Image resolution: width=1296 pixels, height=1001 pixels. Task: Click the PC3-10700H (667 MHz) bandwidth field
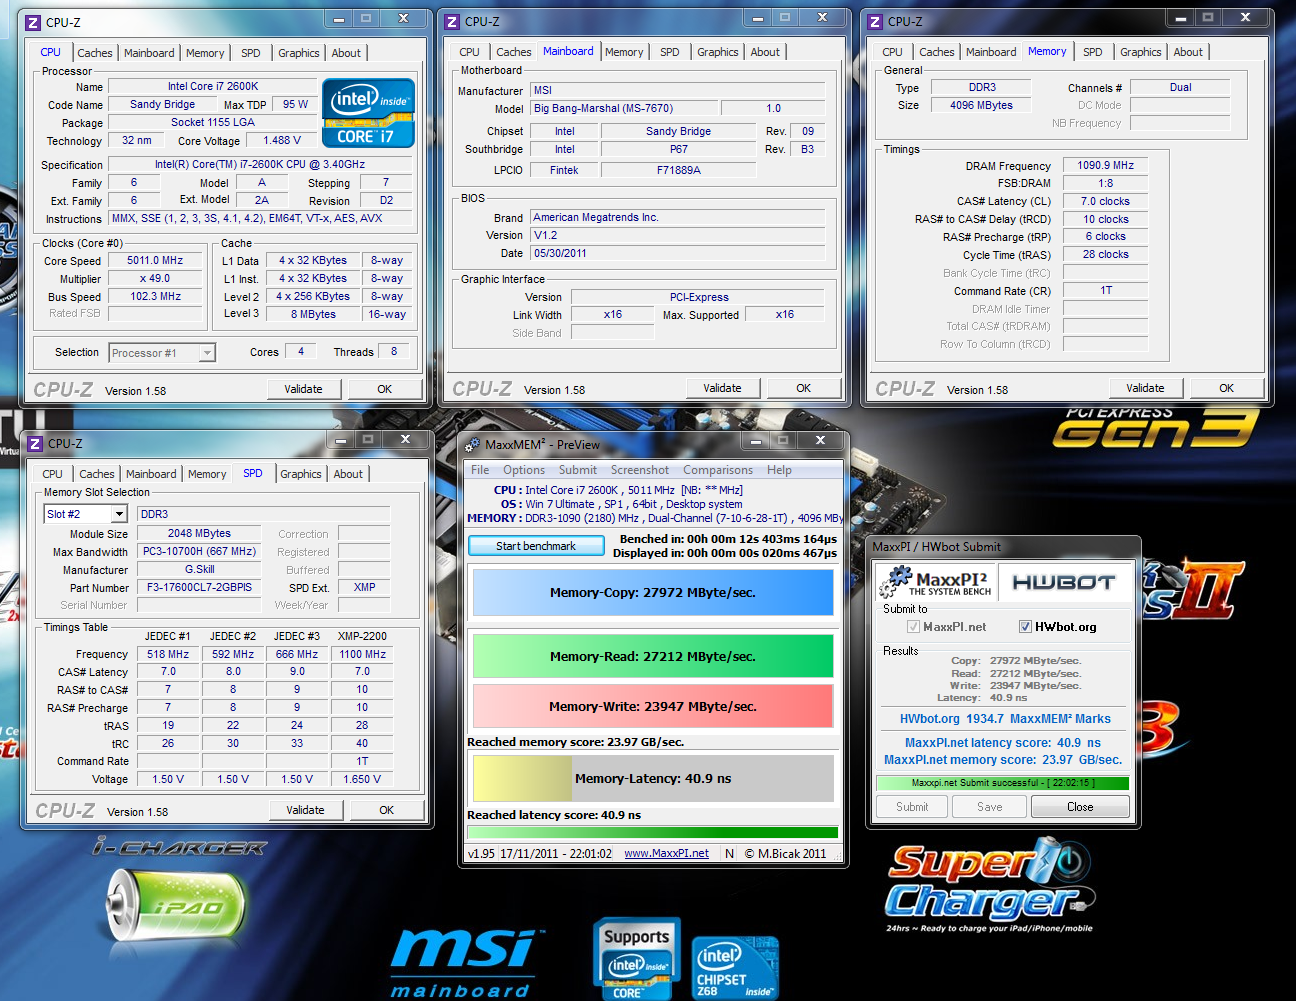199,551
